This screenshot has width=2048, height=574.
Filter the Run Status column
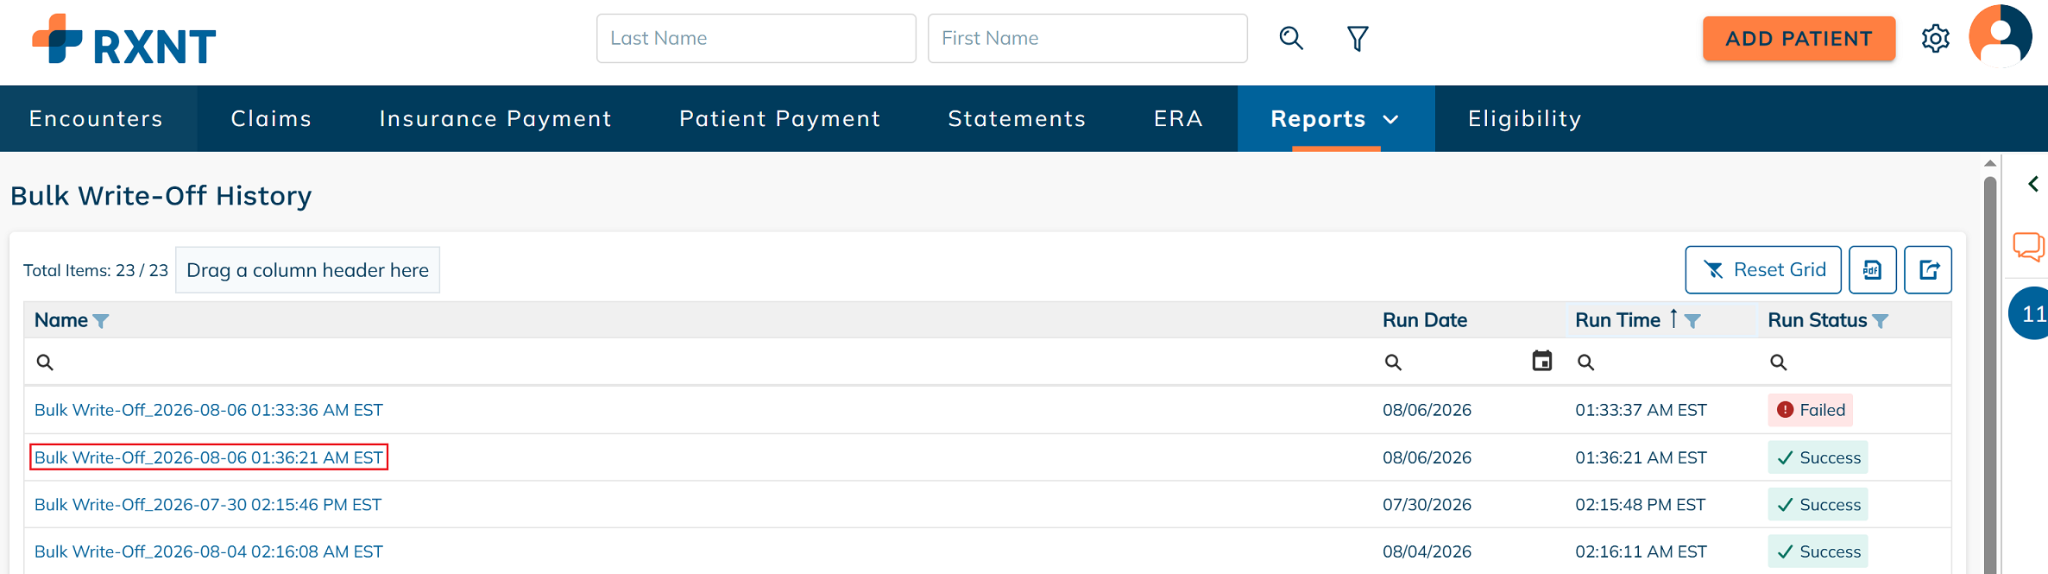pyautogui.click(x=1880, y=321)
